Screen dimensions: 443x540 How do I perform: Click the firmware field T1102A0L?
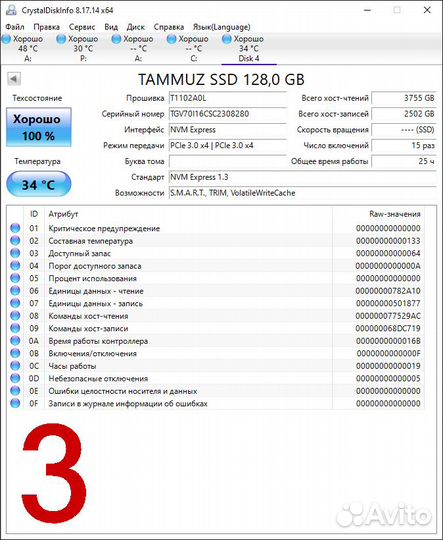(228, 98)
